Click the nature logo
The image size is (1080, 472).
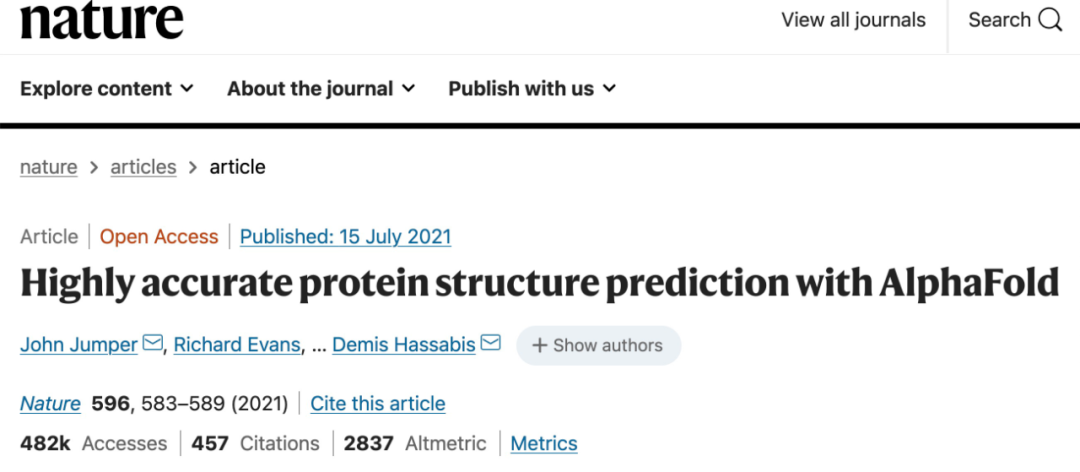[x=102, y=20]
